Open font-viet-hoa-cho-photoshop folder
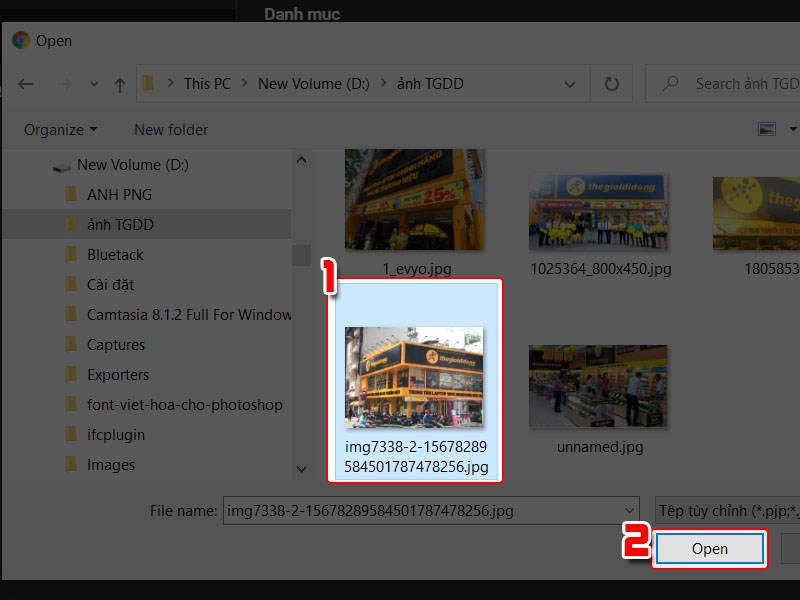This screenshot has width=800, height=600. [x=185, y=405]
